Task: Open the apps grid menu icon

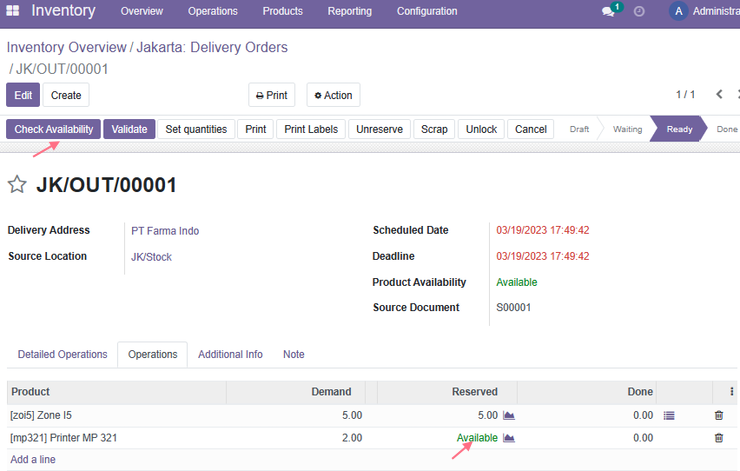Action: click(x=13, y=11)
